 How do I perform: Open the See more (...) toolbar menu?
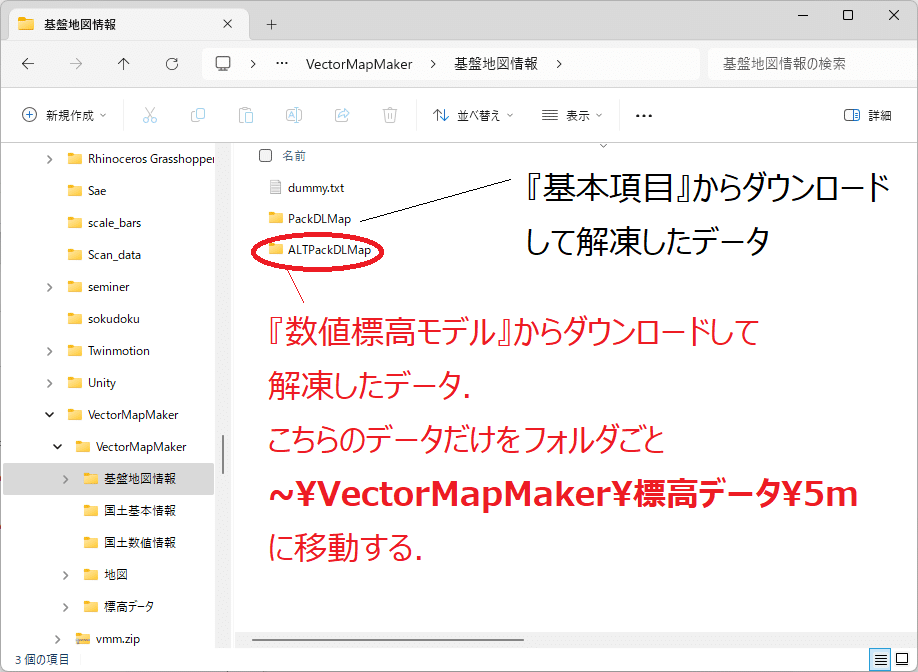pos(643,115)
